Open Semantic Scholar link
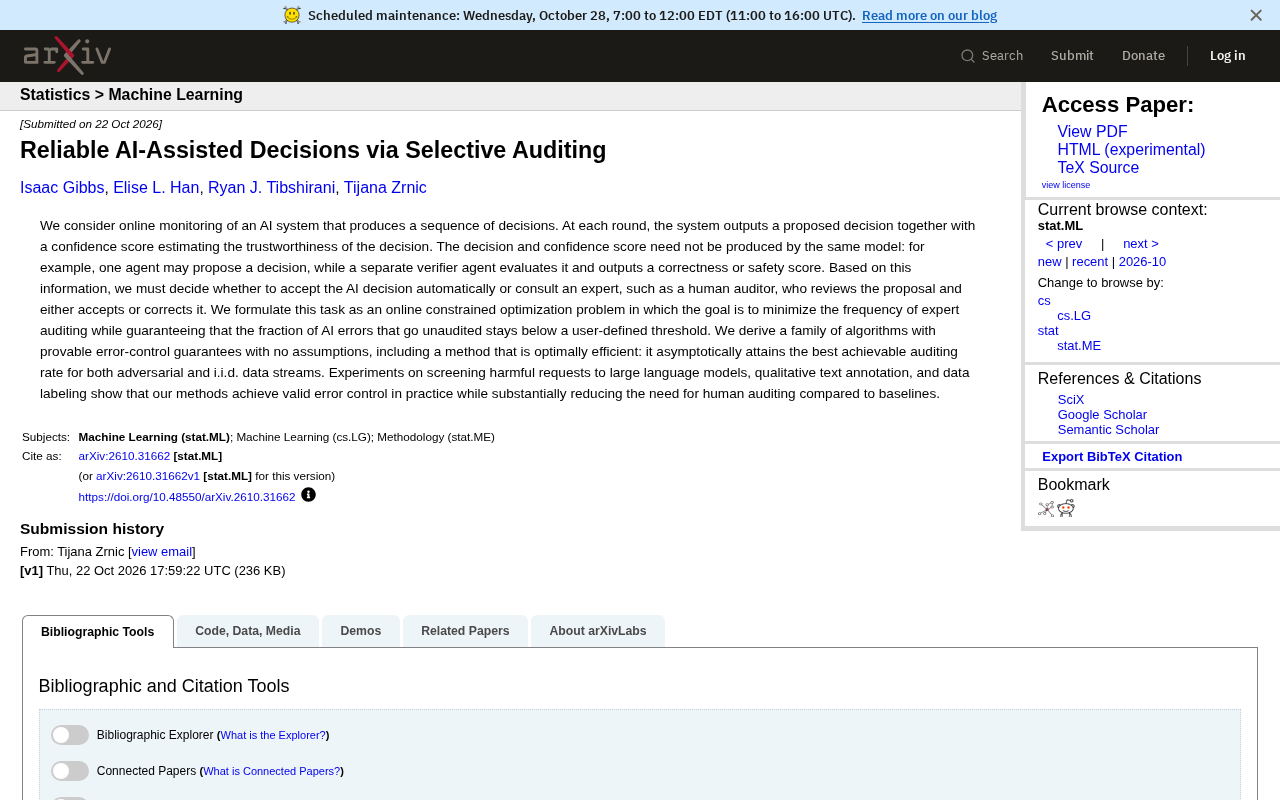The image size is (1280, 800). coord(1108,430)
